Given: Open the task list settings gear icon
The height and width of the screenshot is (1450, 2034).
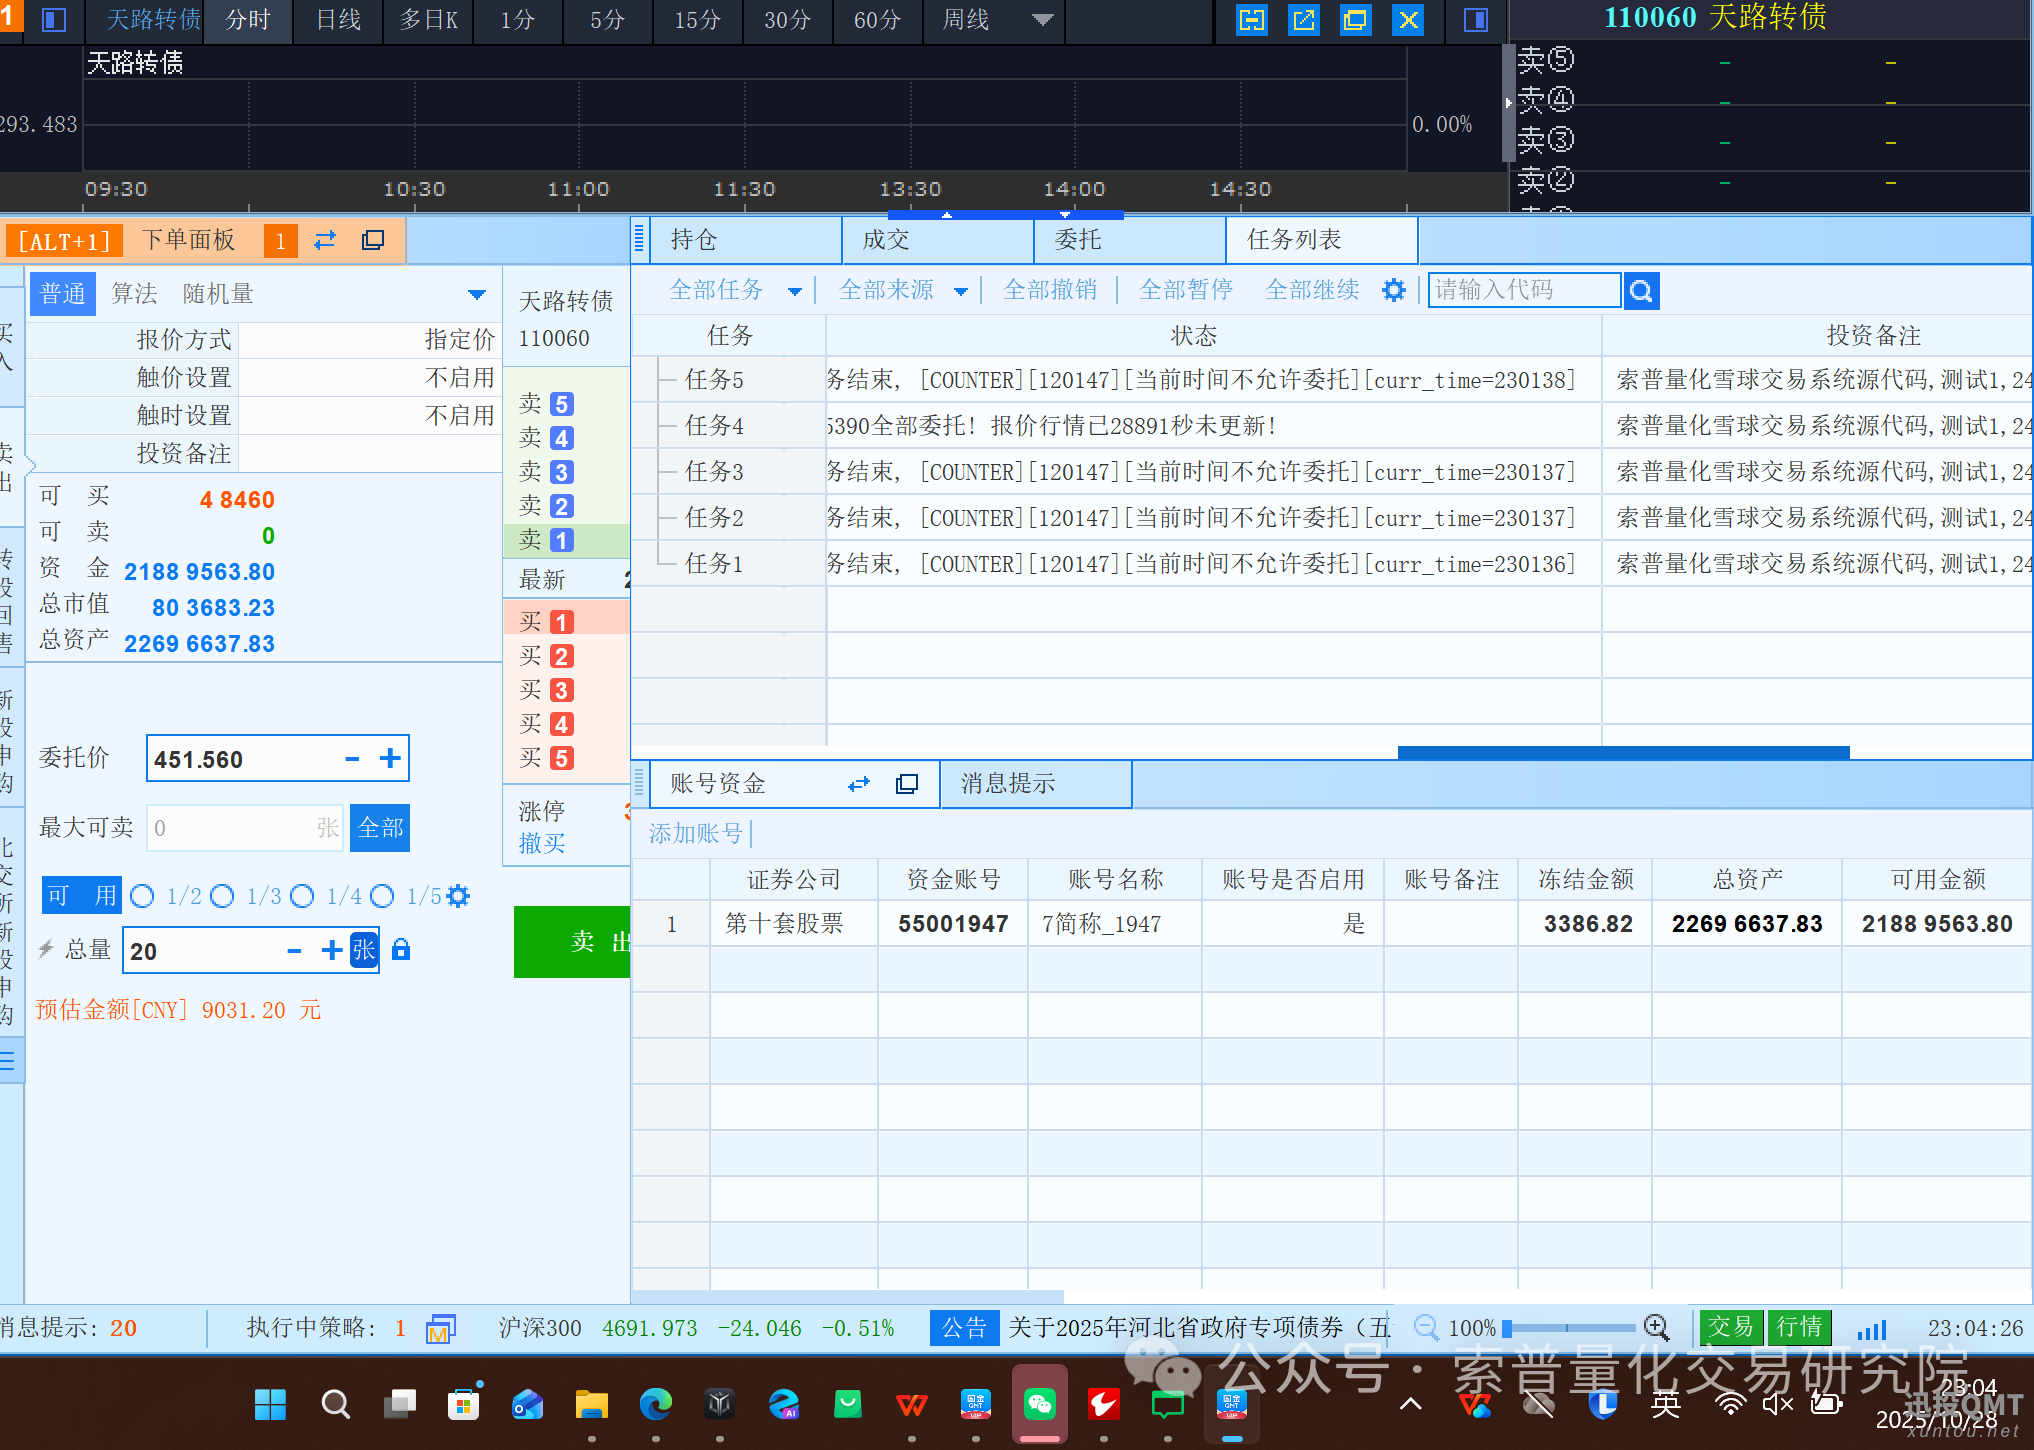Looking at the screenshot, I should point(1394,289).
